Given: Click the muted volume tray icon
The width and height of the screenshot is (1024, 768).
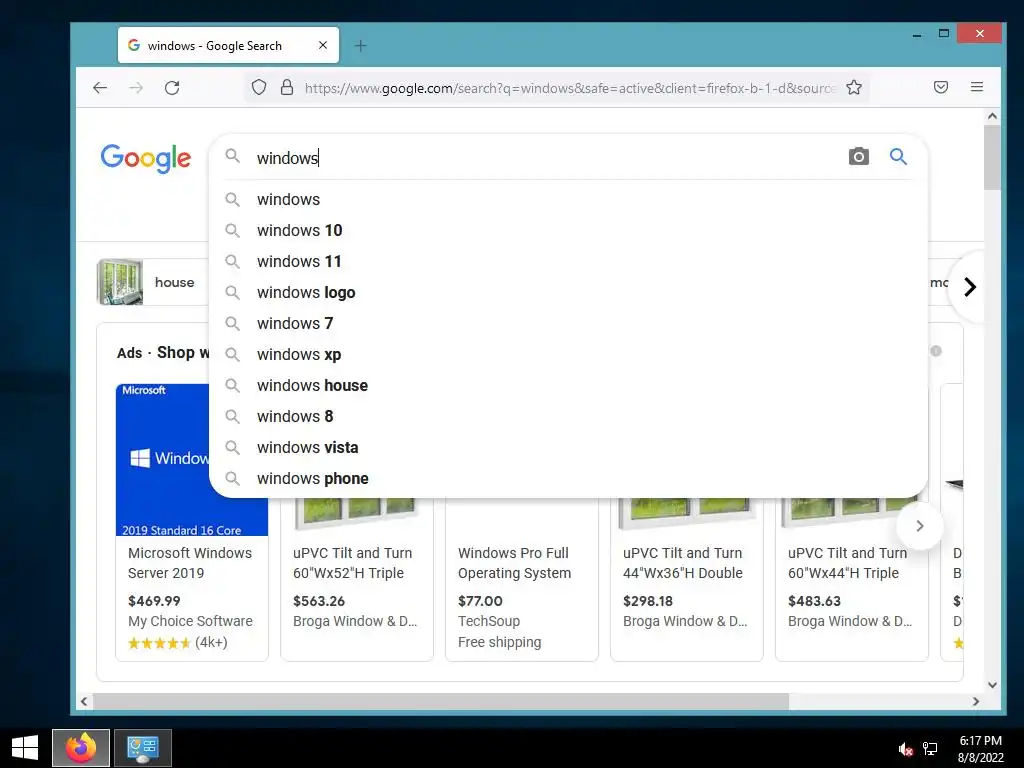Looking at the screenshot, I should click(x=905, y=749).
